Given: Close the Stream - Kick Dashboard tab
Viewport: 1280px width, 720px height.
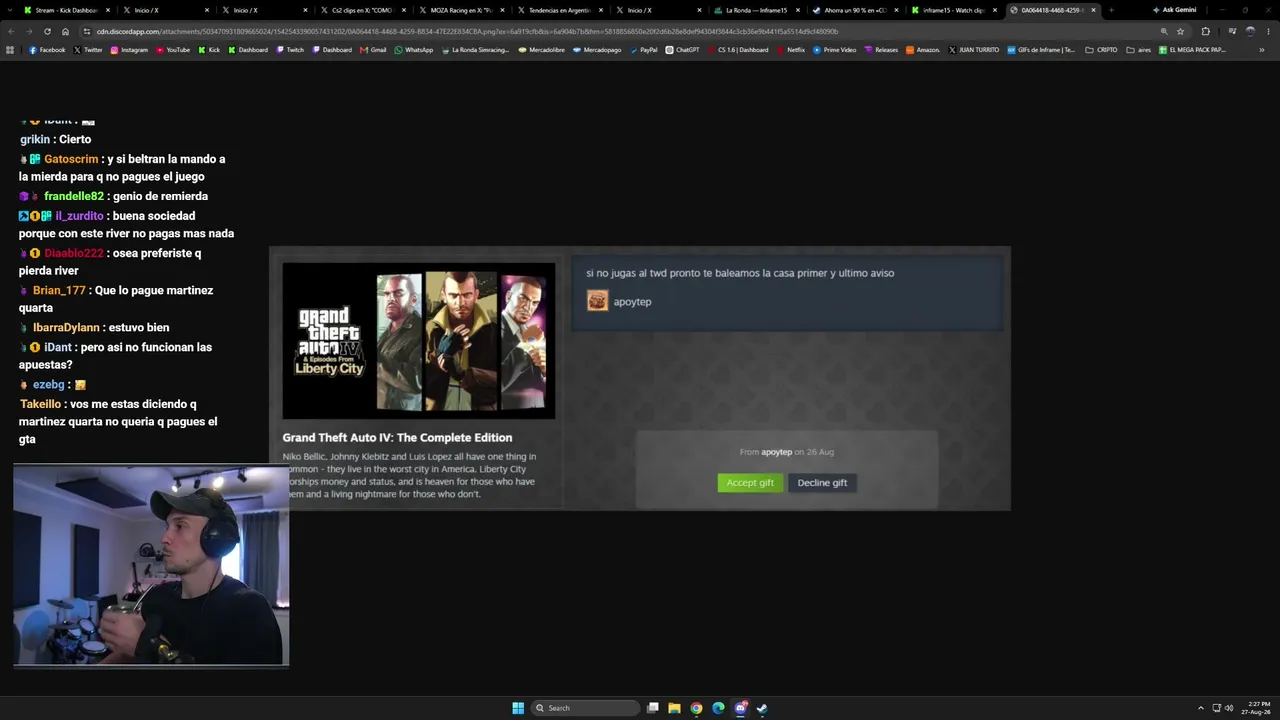Looking at the screenshot, I should tap(108, 10).
